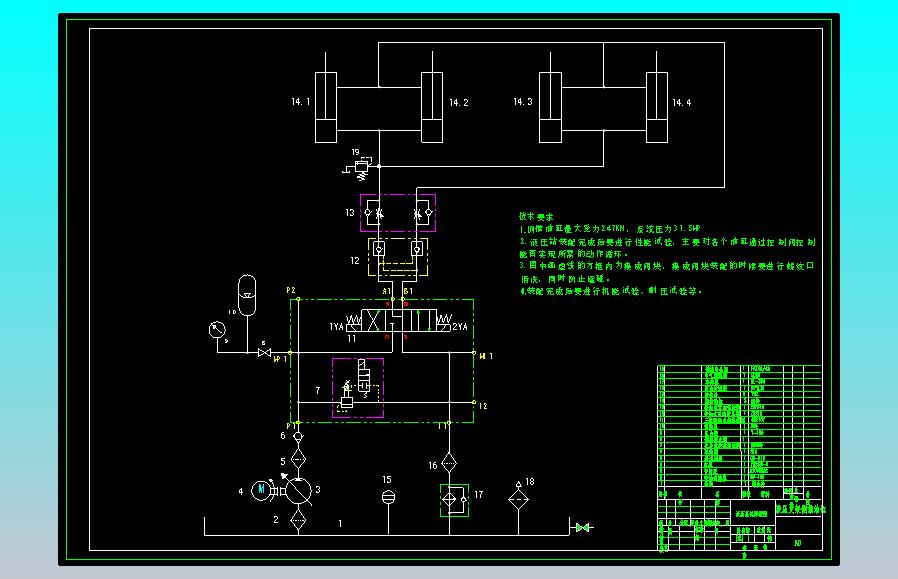Screen dimensions: 898x579
Task: Click the tank number '1' label
Action: [x=340, y=523]
